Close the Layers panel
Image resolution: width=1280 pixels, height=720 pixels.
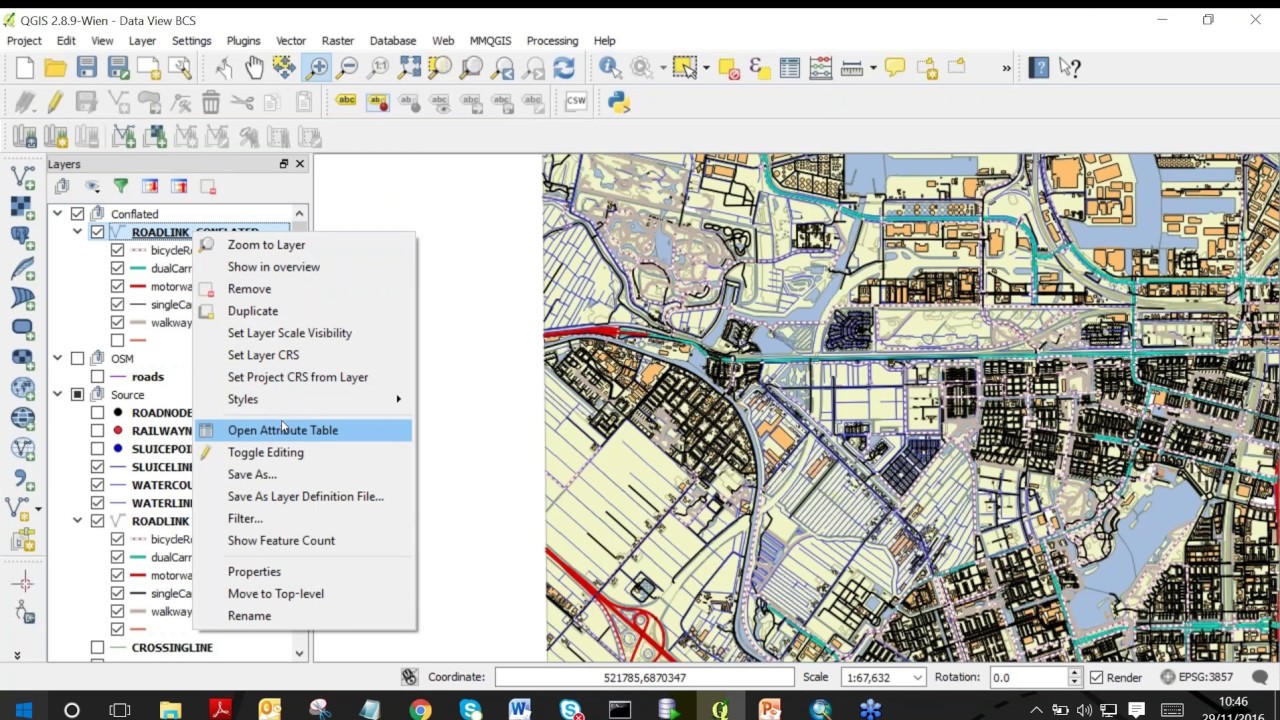point(300,164)
